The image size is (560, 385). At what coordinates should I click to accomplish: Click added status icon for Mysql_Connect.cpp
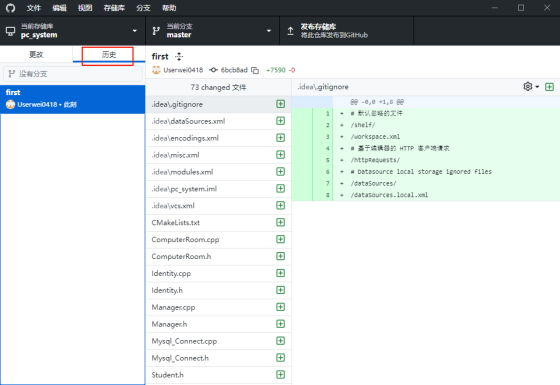pos(281,340)
